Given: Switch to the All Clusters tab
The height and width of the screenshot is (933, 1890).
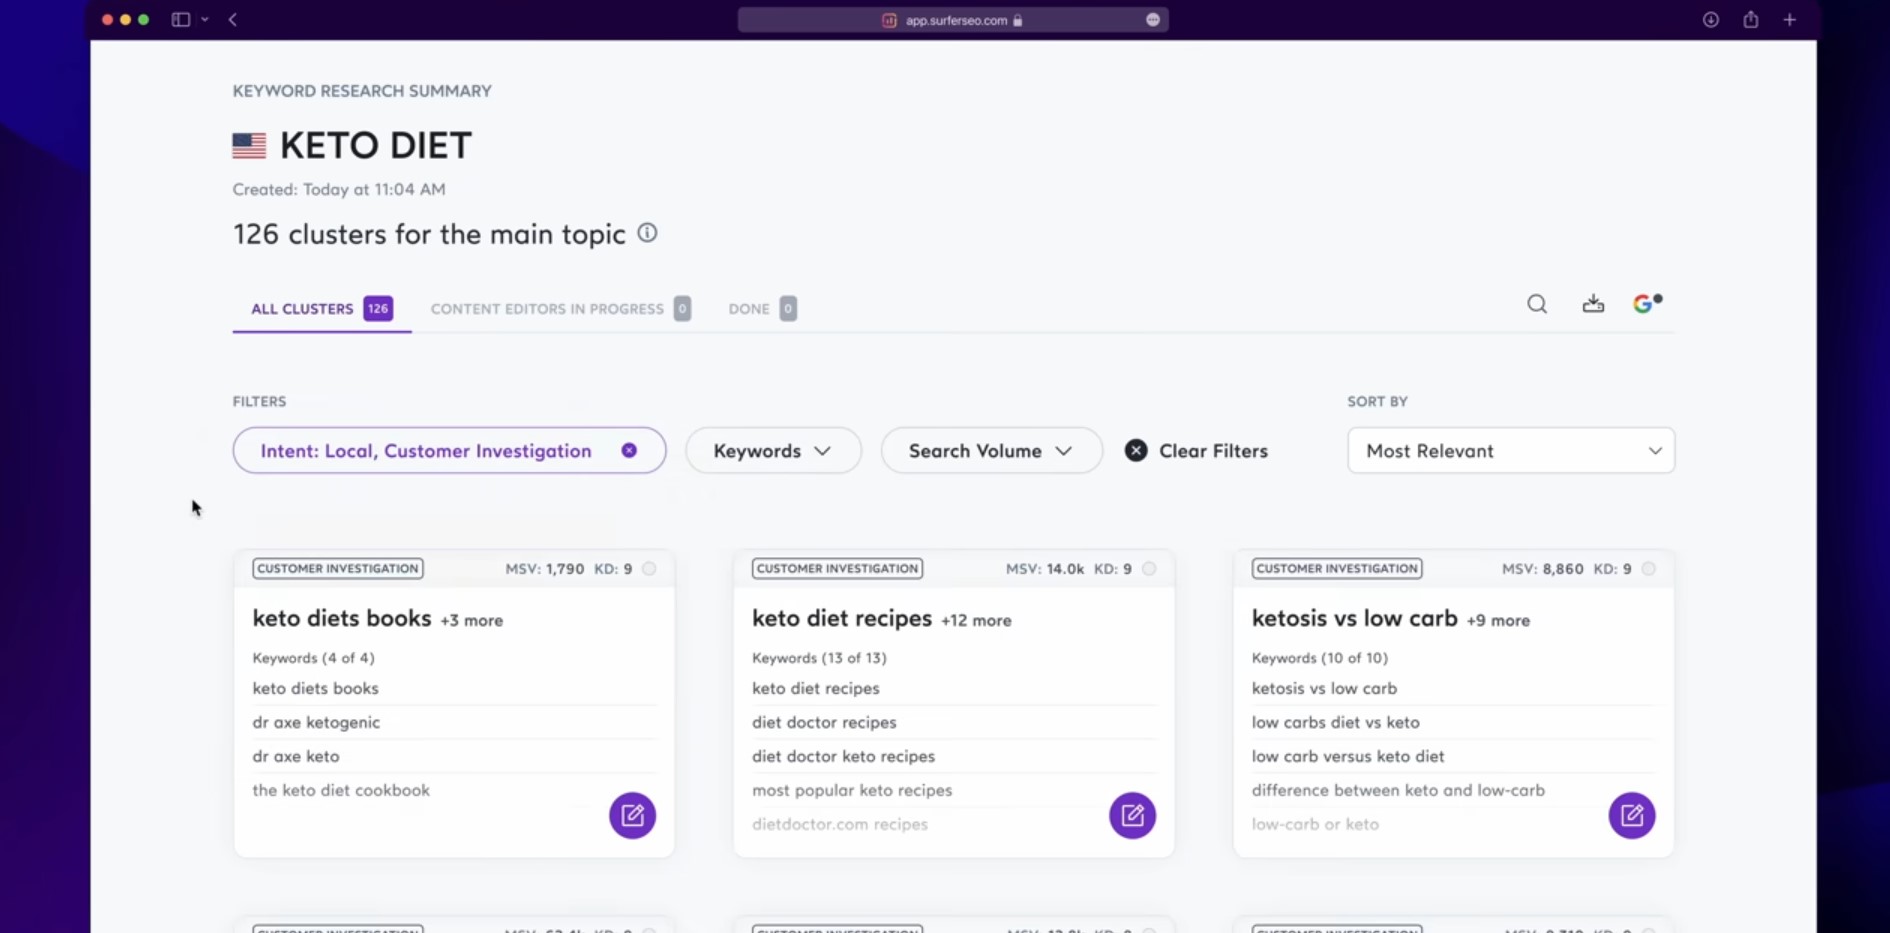Looking at the screenshot, I should click(x=321, y=309).
